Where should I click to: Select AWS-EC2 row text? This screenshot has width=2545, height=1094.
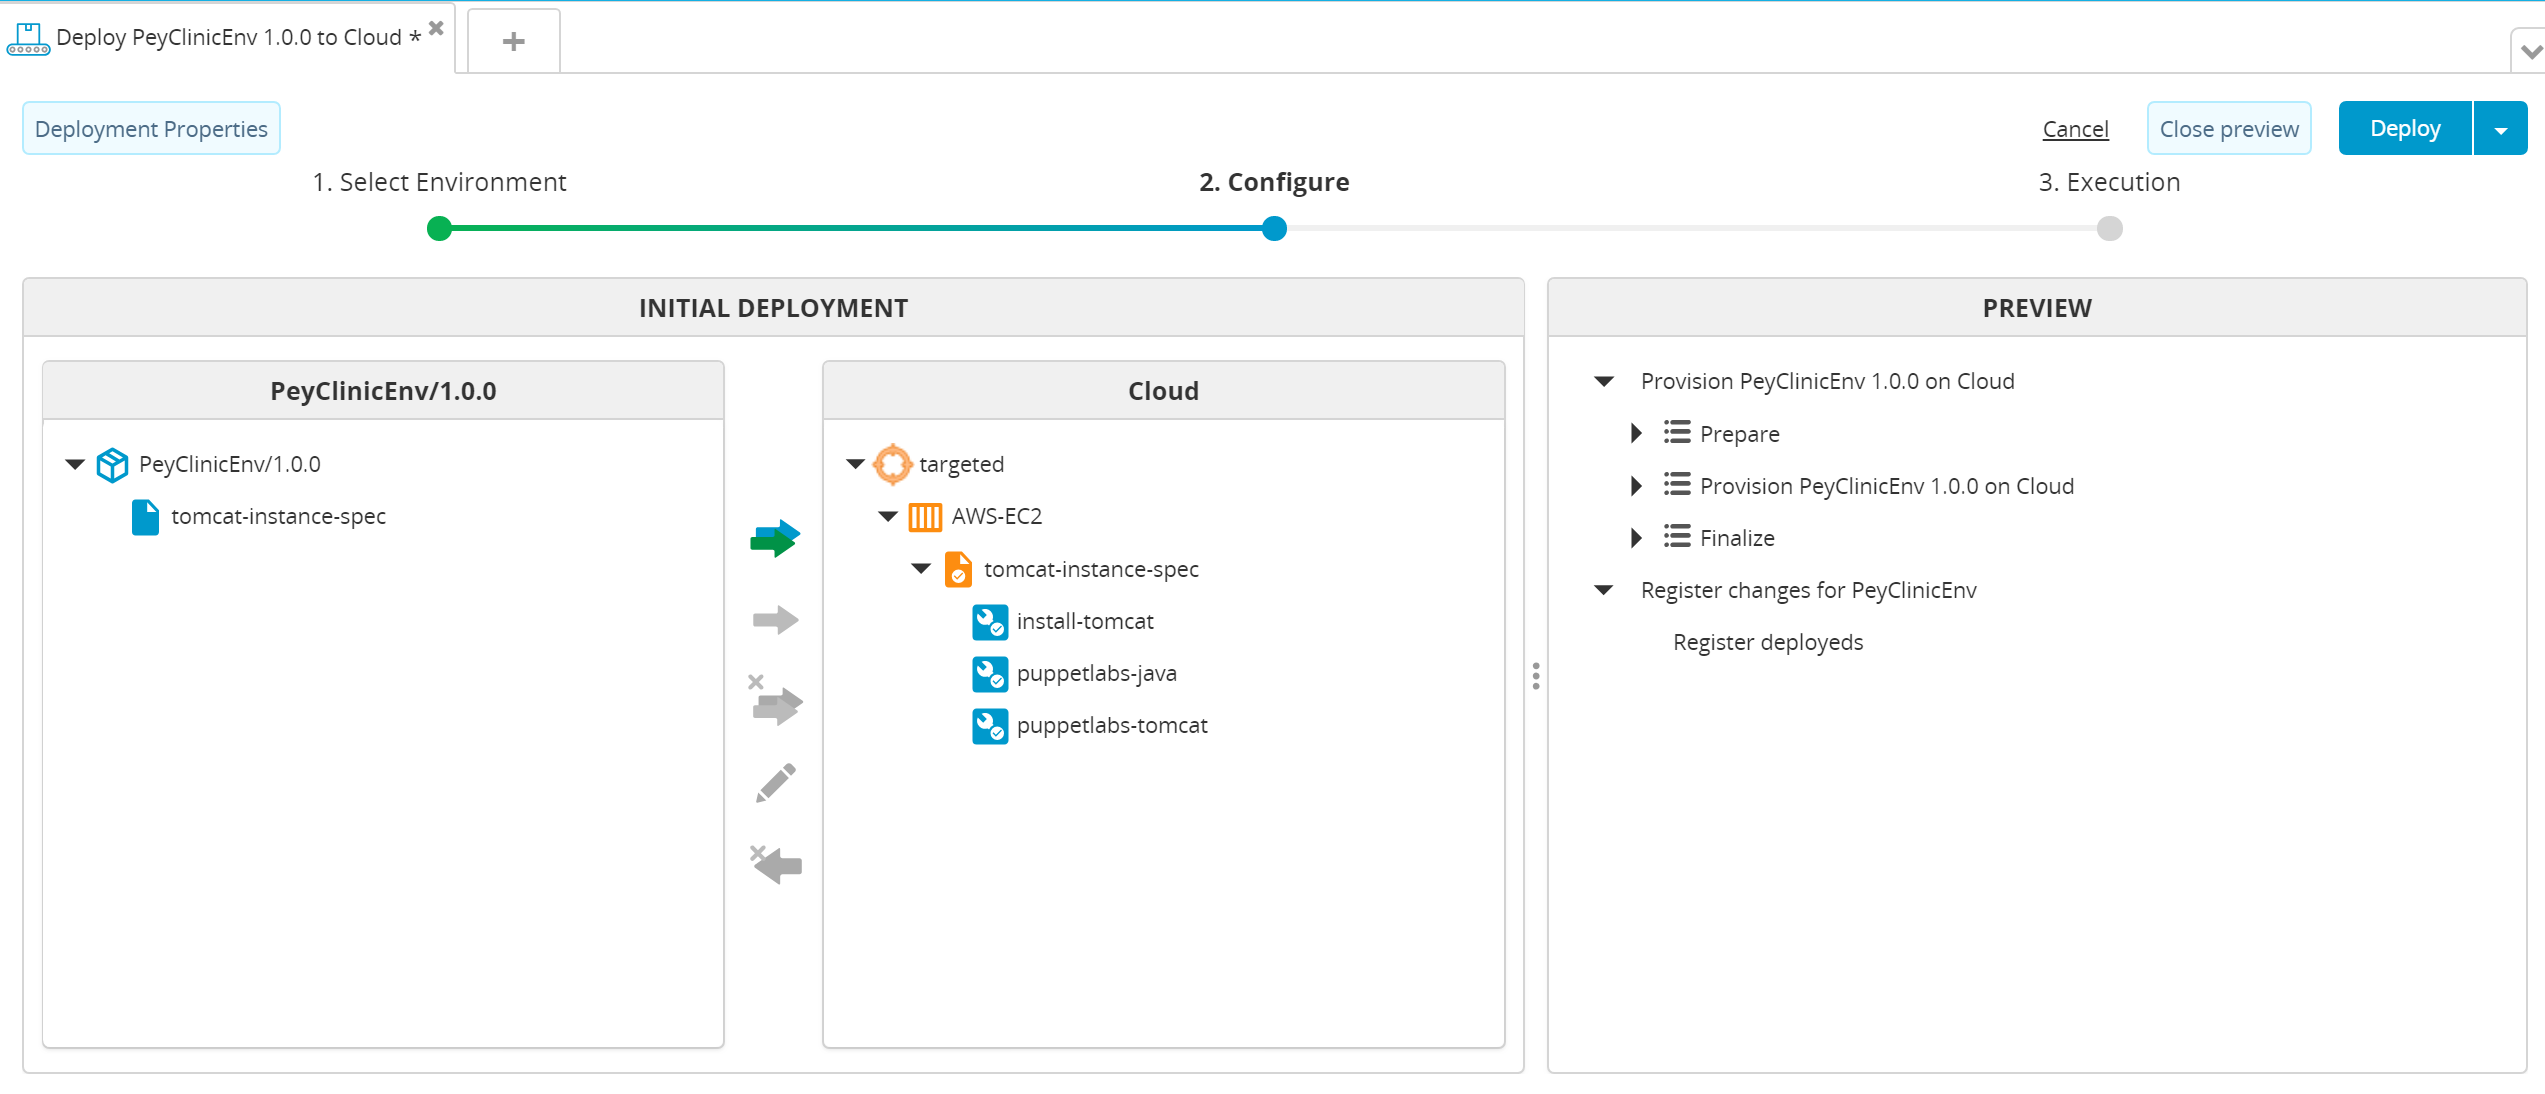coord(997,516)
